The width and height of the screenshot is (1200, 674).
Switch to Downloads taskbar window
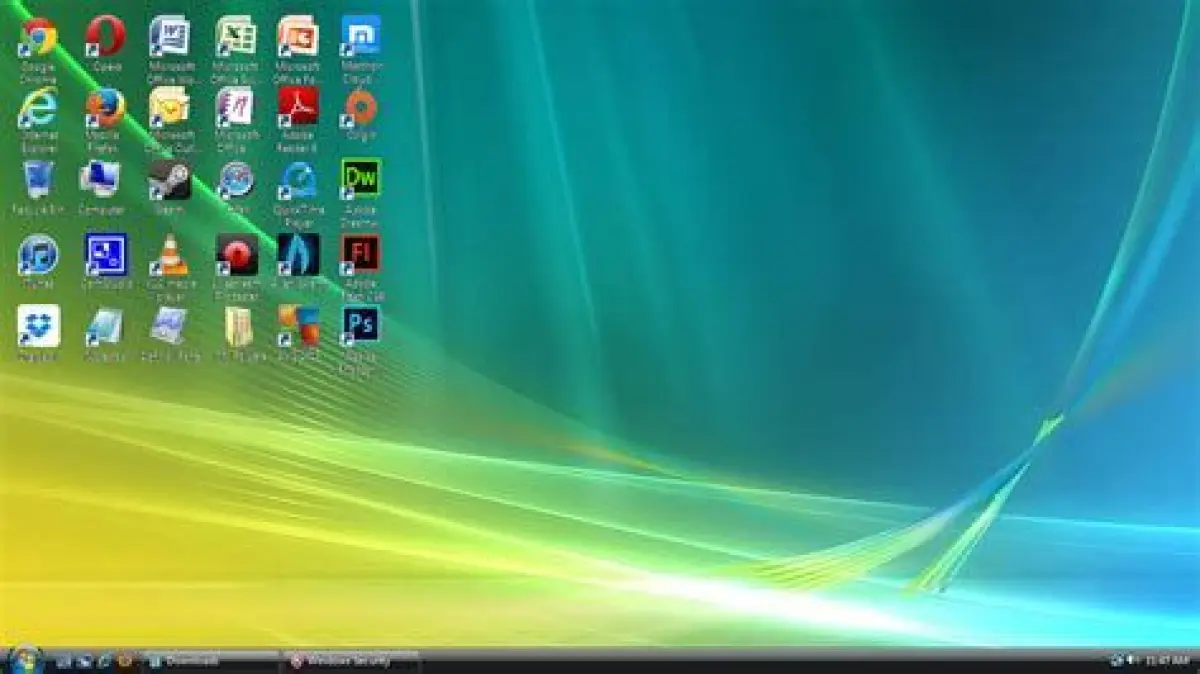[x=208, y=661]
